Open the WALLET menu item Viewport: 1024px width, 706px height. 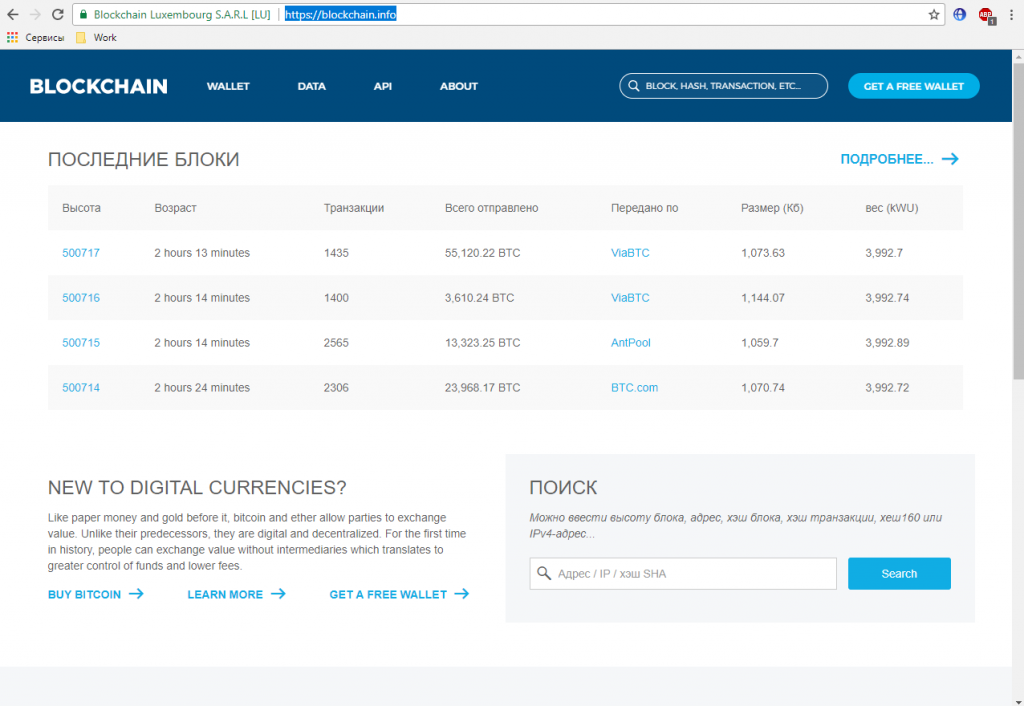228,86
